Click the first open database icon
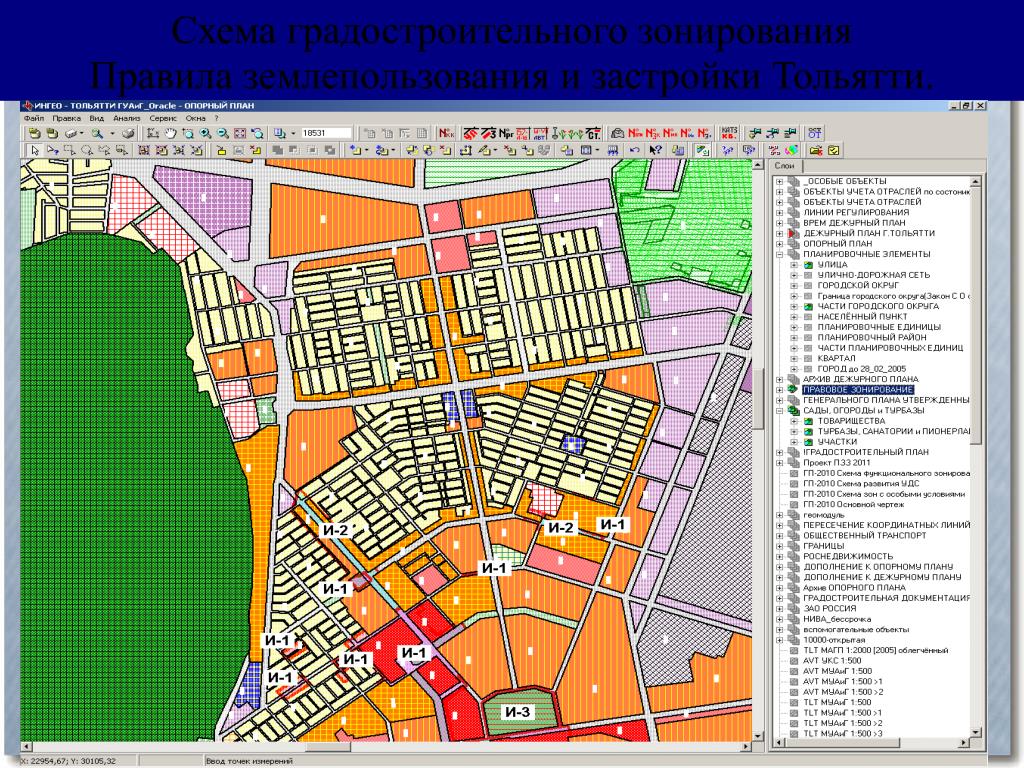Screen dimensions: 1024x768 (35, 133)
